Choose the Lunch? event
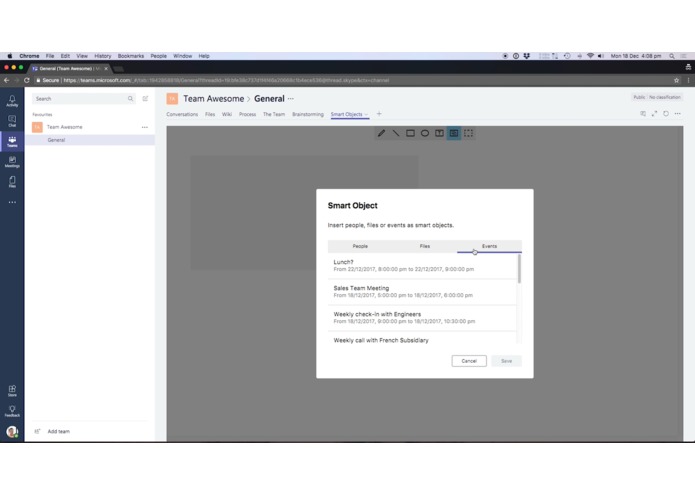This screenshot has width=695, height=494. pos(422,265)
